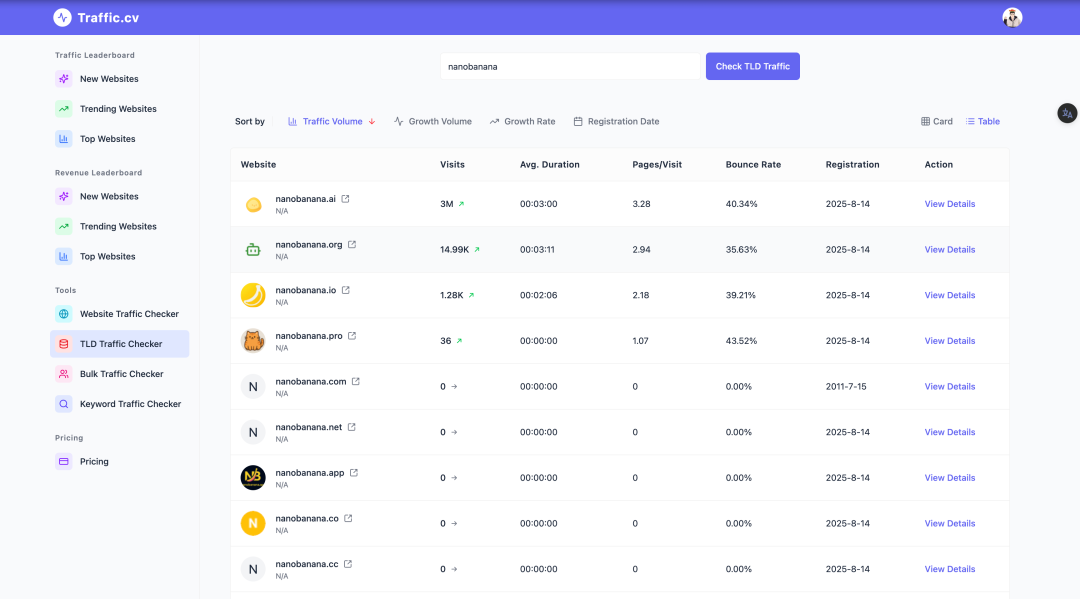
Task: Open external link for nanobanana.org
Action: pyautogui.click(x=352, y=244)
